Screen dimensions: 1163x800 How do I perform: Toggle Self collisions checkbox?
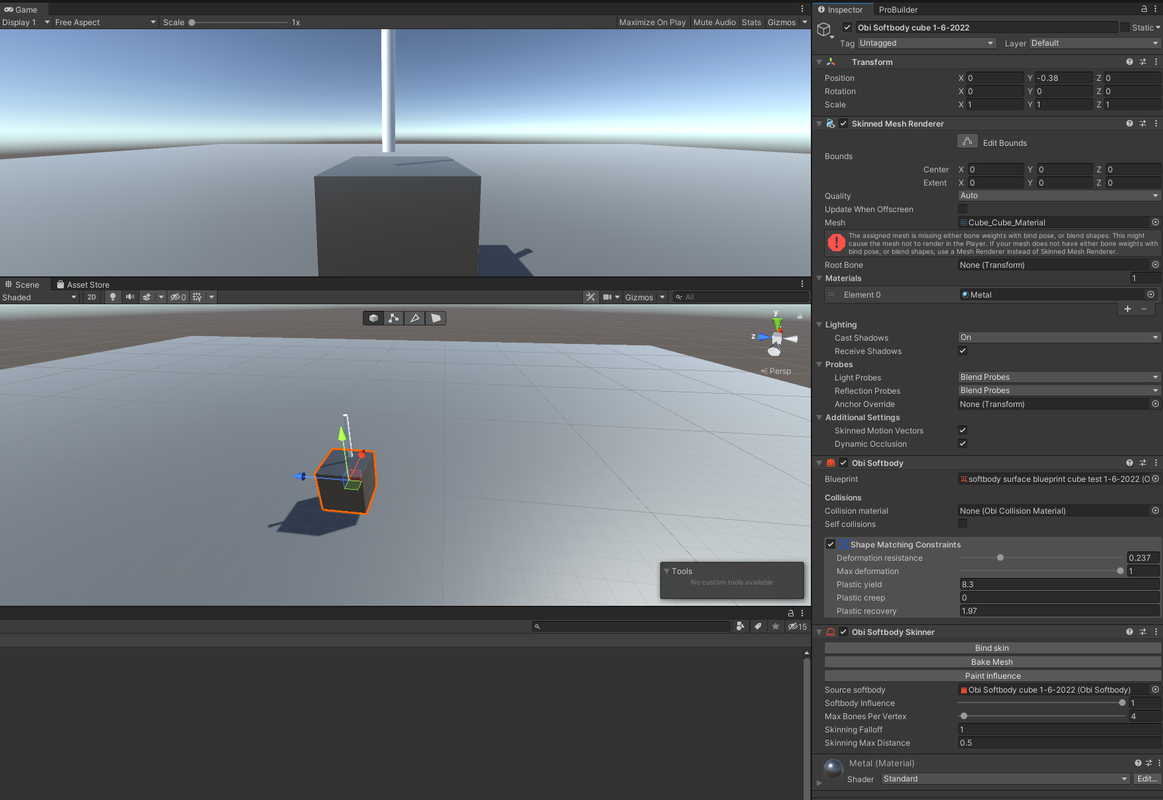pyautogui.click(x=963, y=523)
